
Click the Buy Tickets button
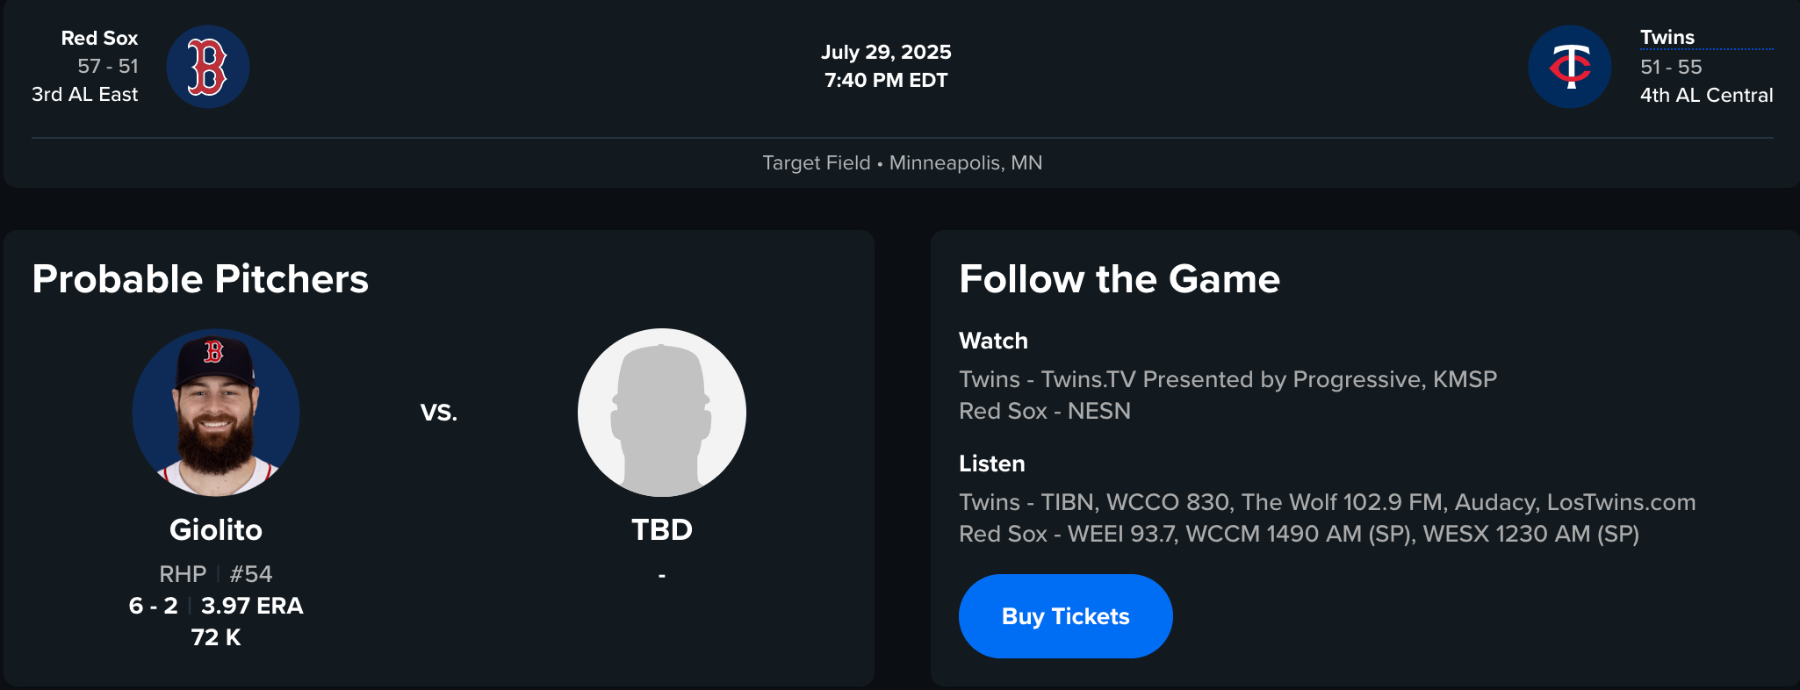[x=1065, y=616]
